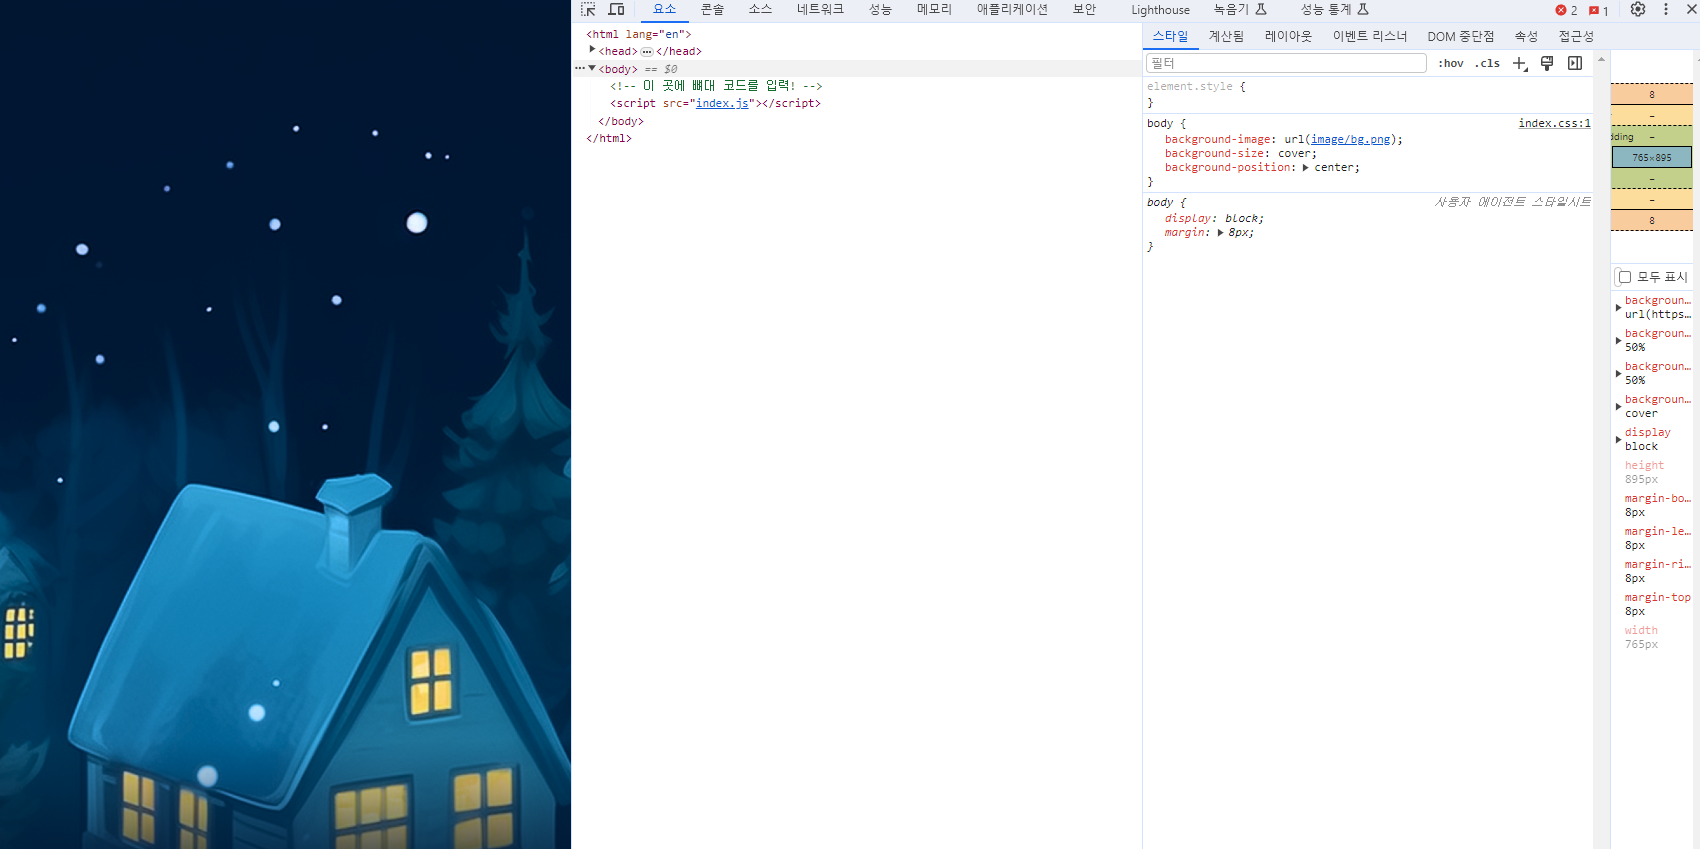This screenshot has height=849, width=1700.
Task: Click the ellipsis badge inside the head tag
Action: pyautogui.click(x=647, y=52)
